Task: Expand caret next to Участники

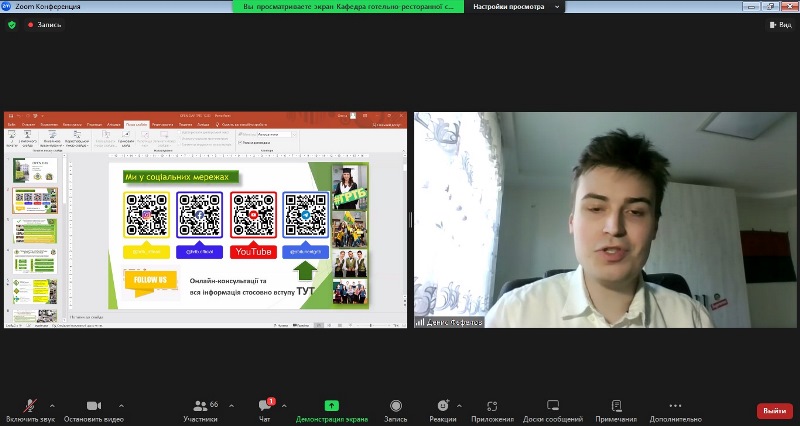Action: 232,406
